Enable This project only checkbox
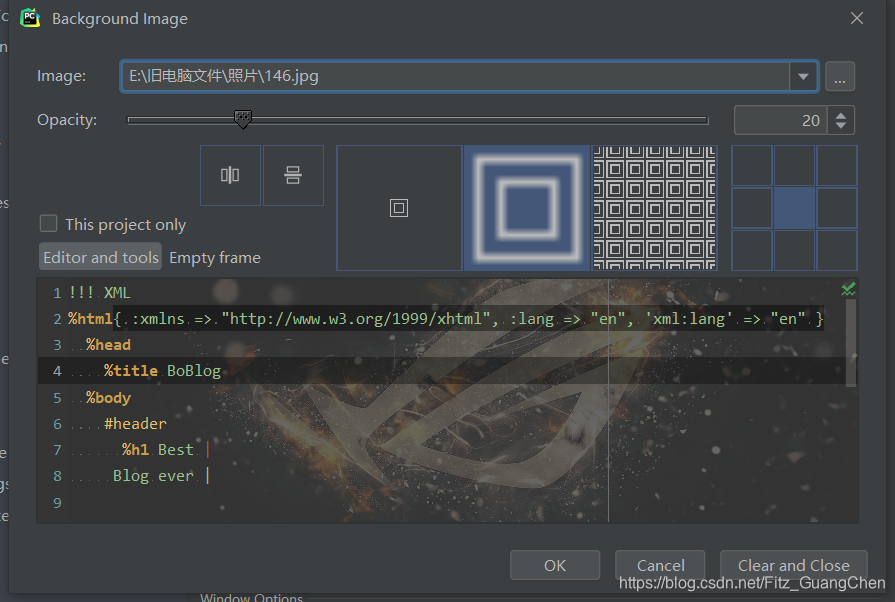Viewport: 895px width, 602px height. (x=49, y=224)
